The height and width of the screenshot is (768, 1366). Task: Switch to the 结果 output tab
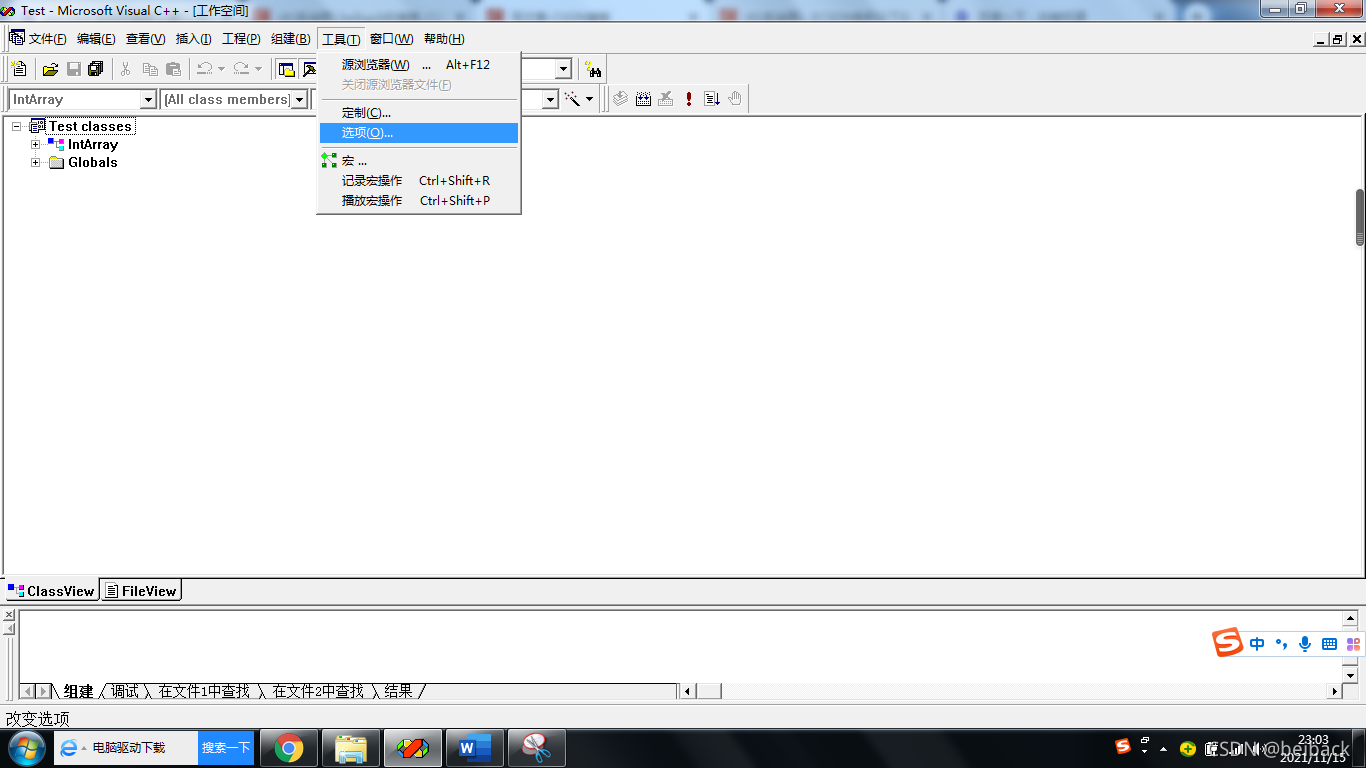398,691
